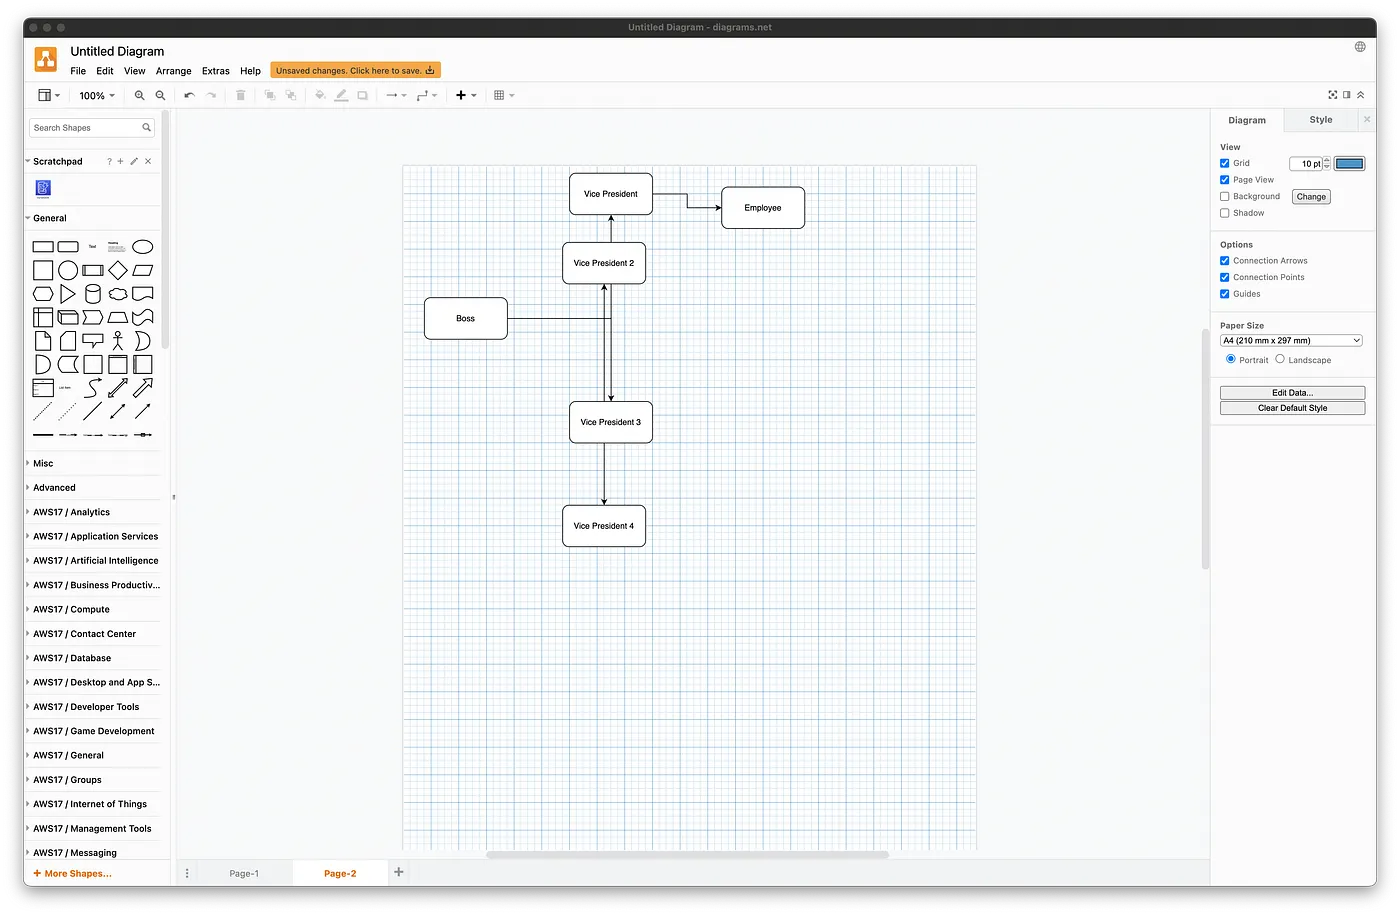Select the Landscape radio button

coord(1279,359)
